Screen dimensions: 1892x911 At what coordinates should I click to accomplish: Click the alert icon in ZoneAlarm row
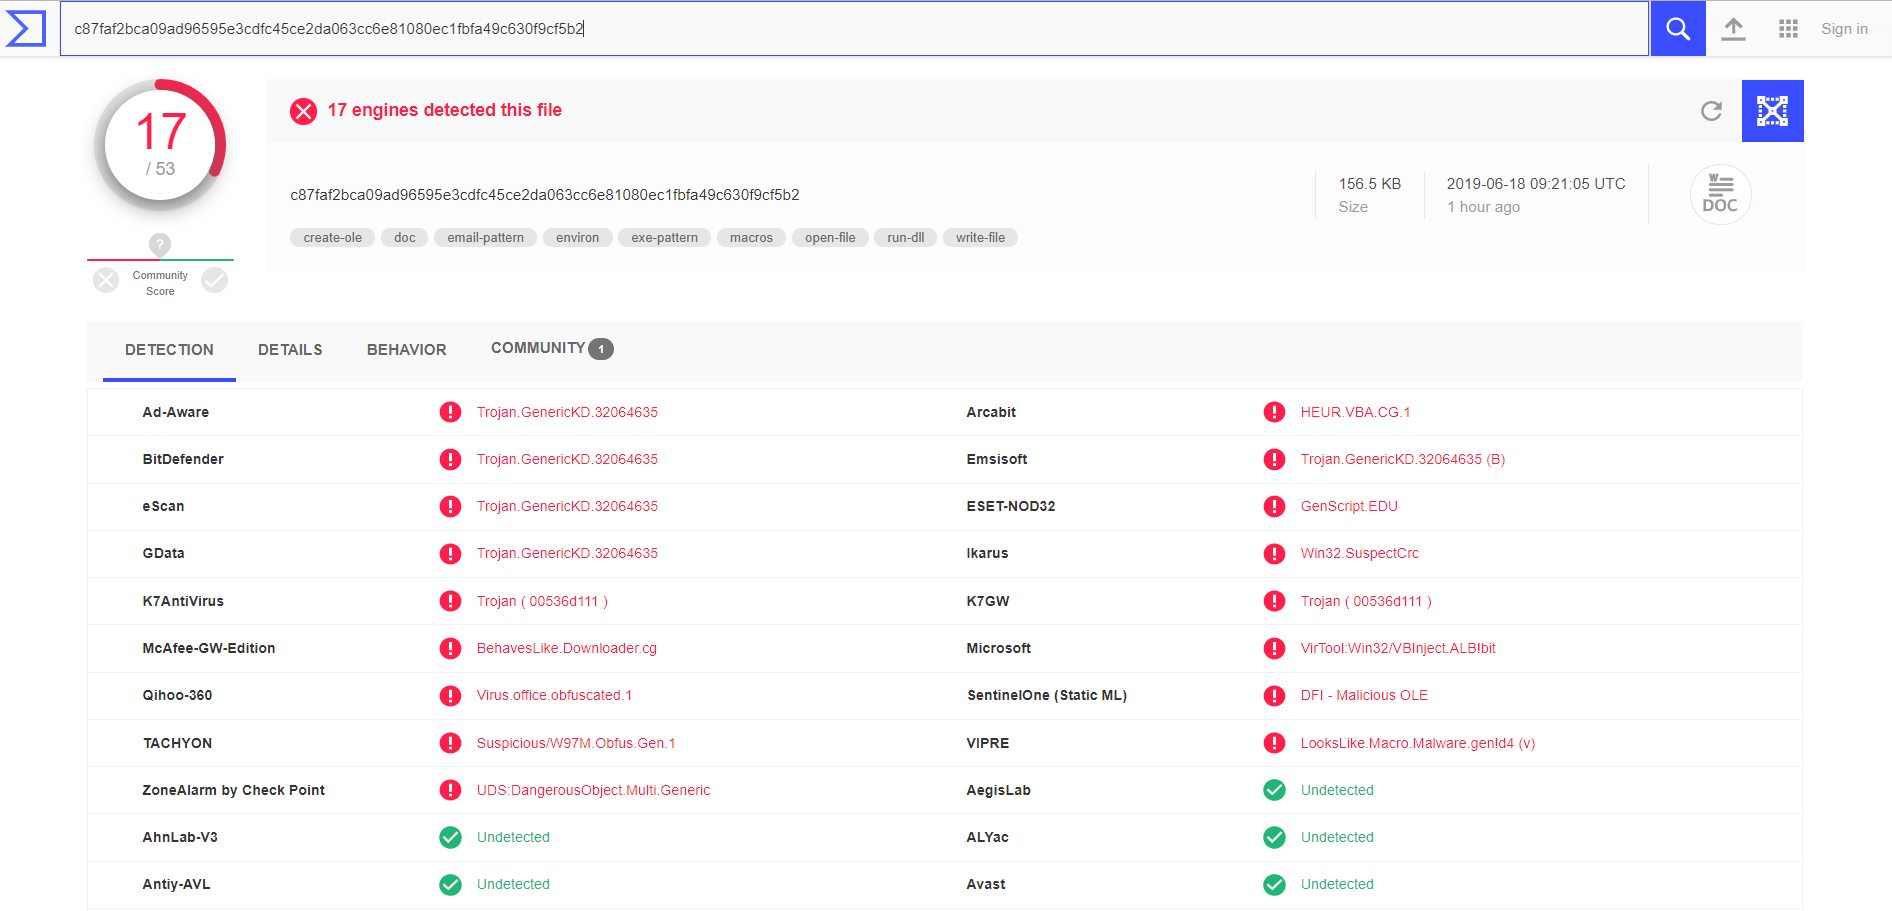click(x=451, y=790)
